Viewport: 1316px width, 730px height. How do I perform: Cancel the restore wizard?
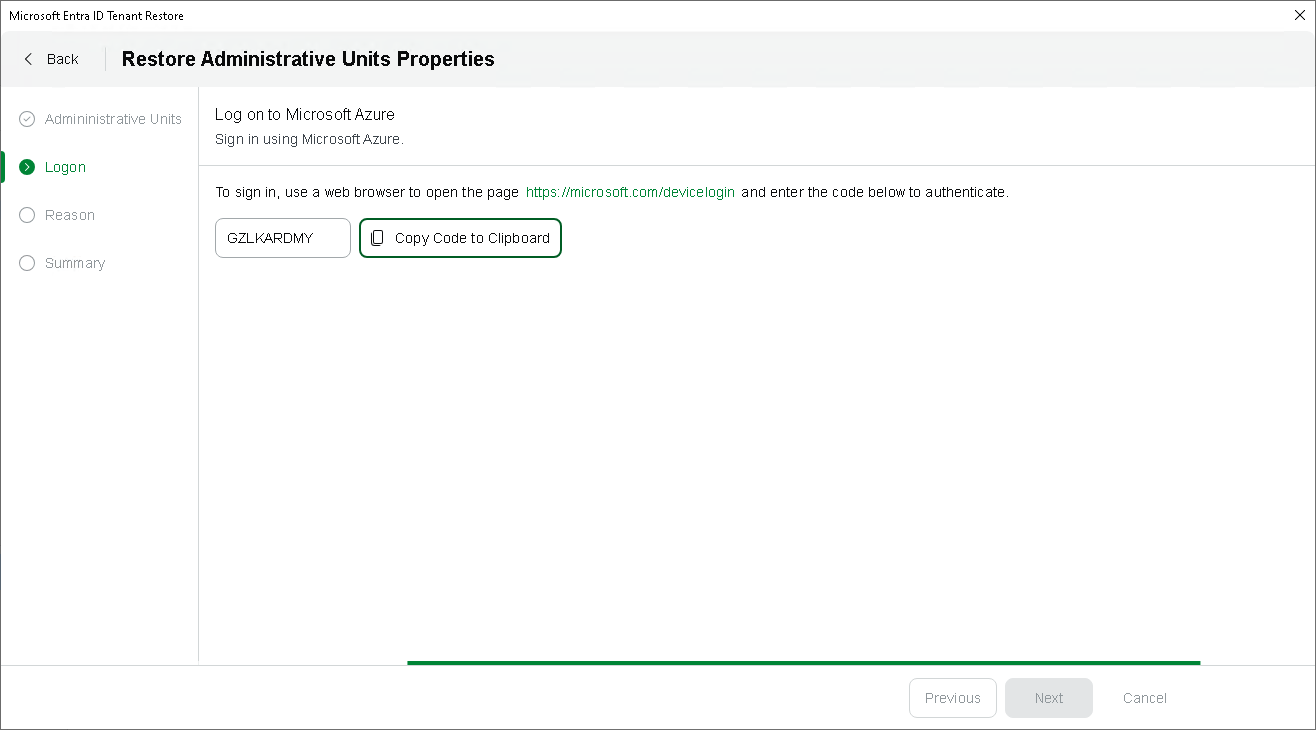point(1144,698)
